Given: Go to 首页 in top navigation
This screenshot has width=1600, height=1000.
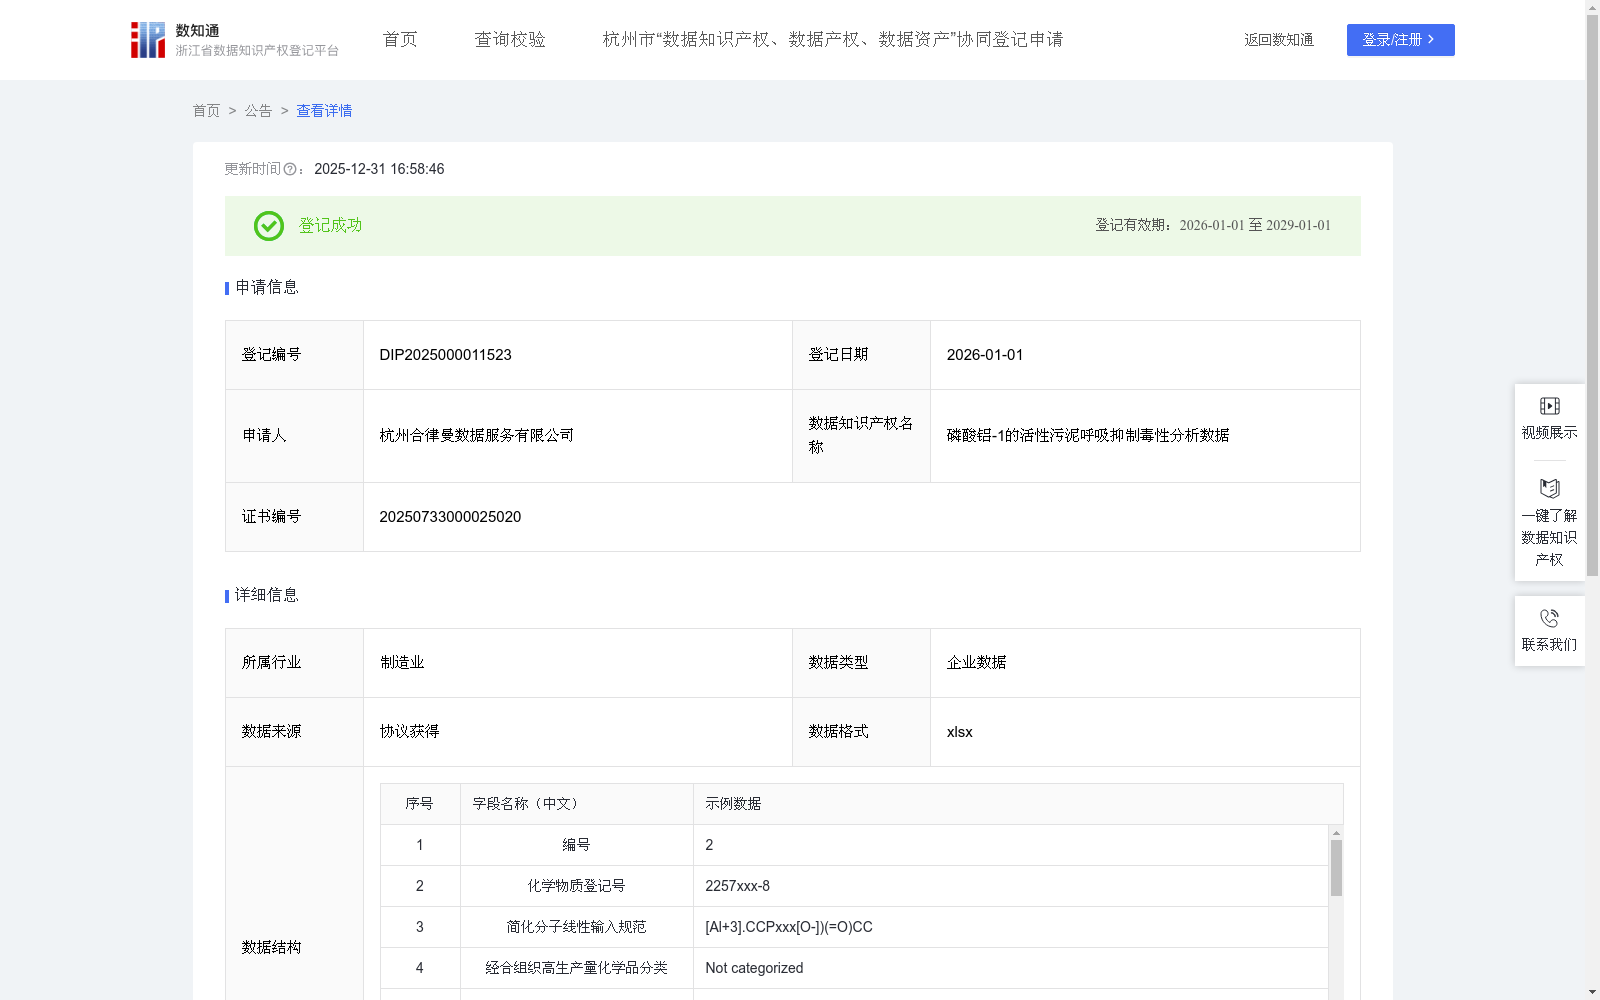Looking at the screenshot, I should (400, 40).
